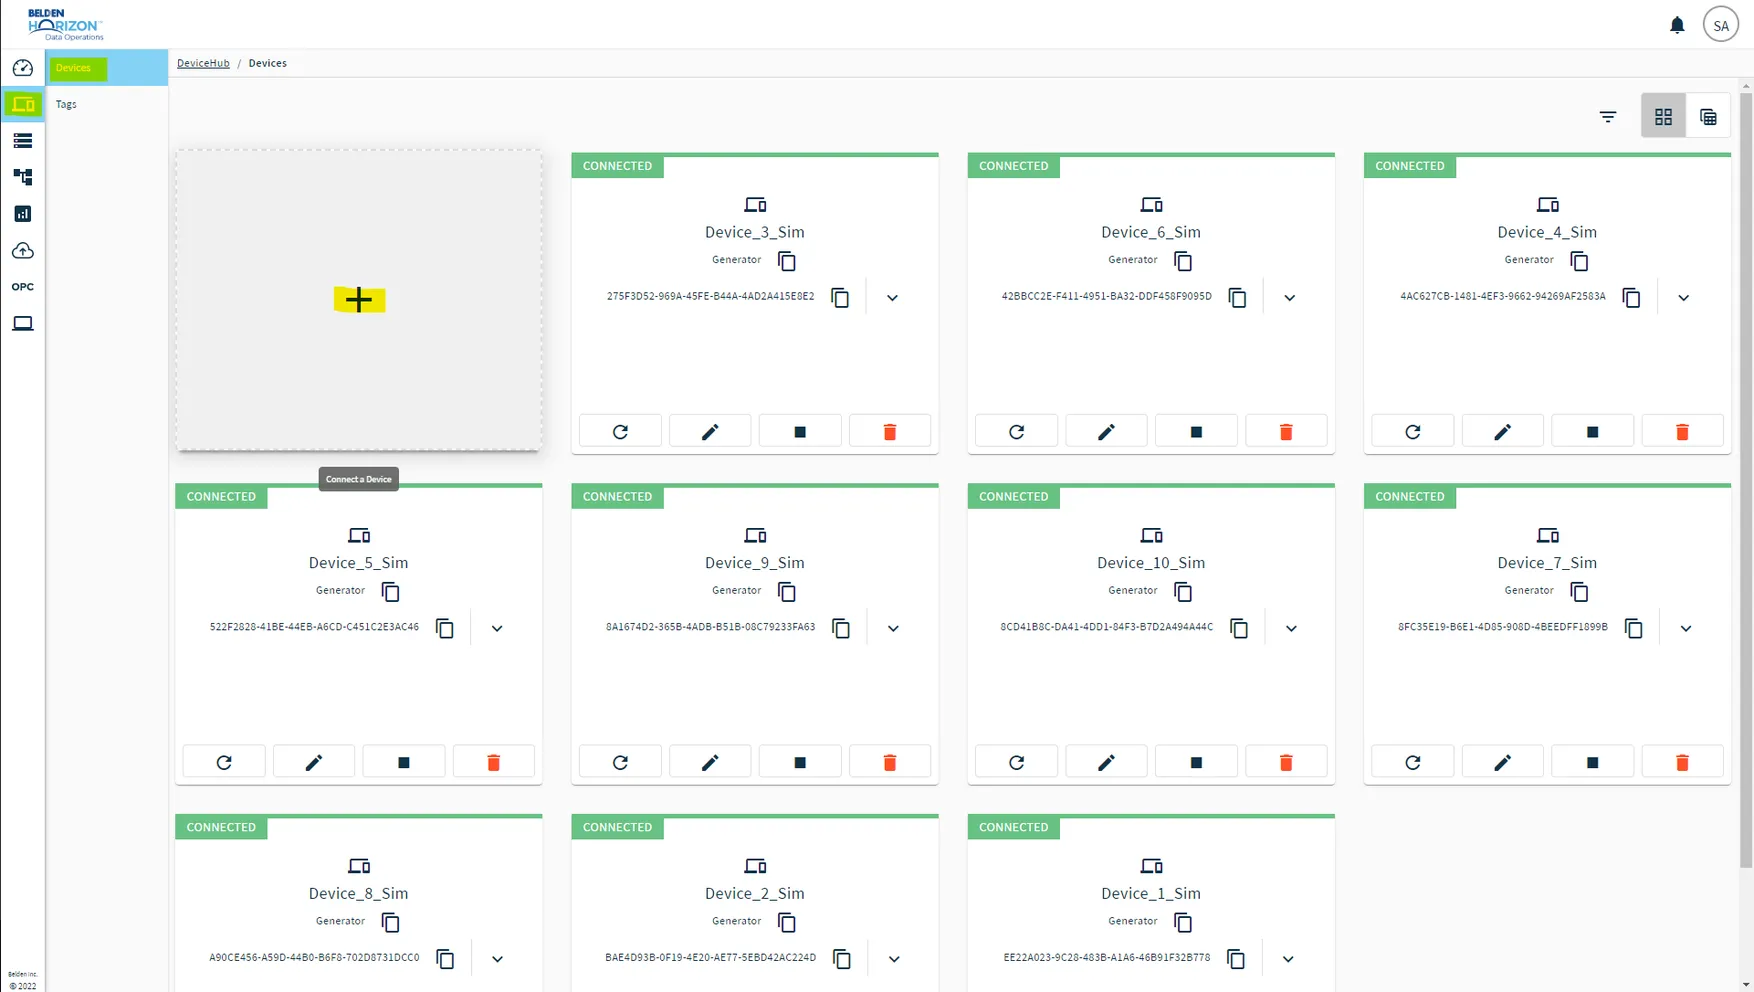The width and height of the screenshot is (1754, 992).
Task: Open the laptop system icon in sidebar
Action: (x=23, y=323)
